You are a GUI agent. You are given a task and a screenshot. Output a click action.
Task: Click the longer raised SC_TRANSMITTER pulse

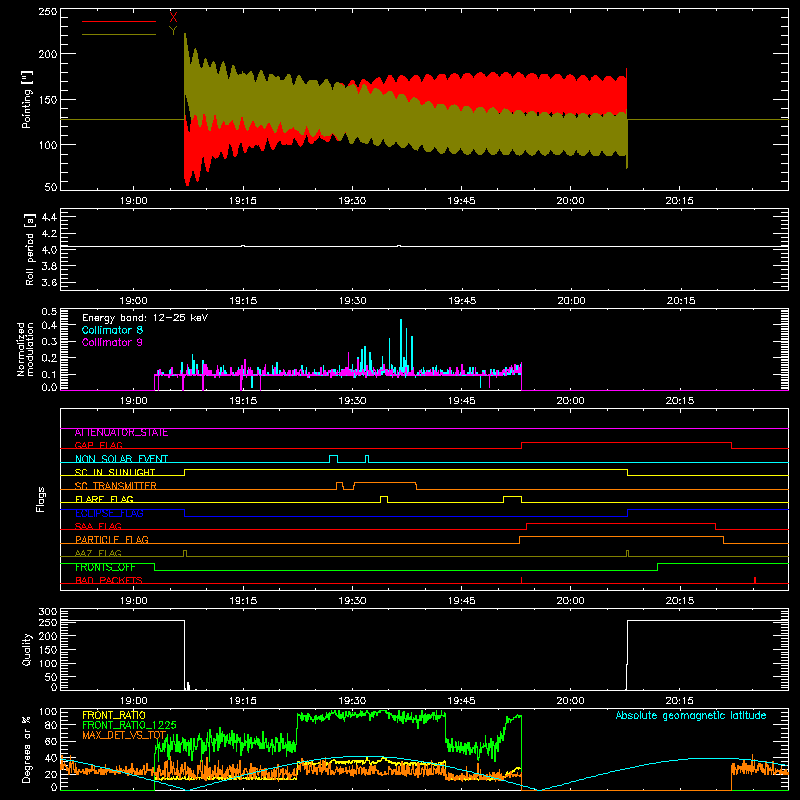click(385, 483)
